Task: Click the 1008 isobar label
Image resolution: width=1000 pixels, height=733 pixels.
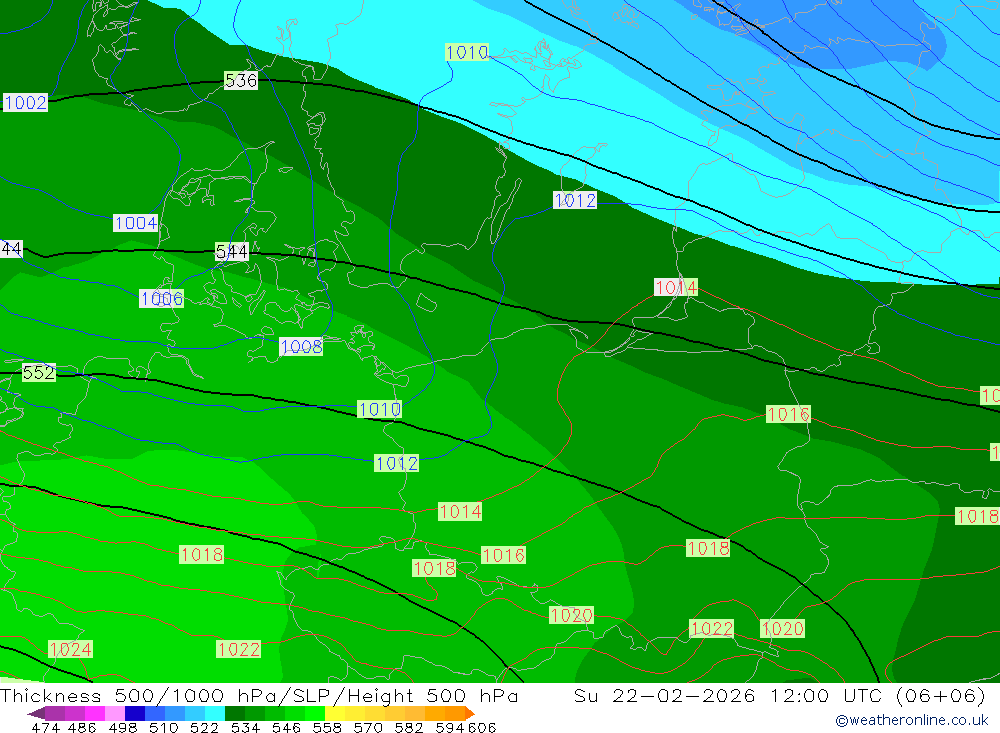Action: click(x=301, y=346)
